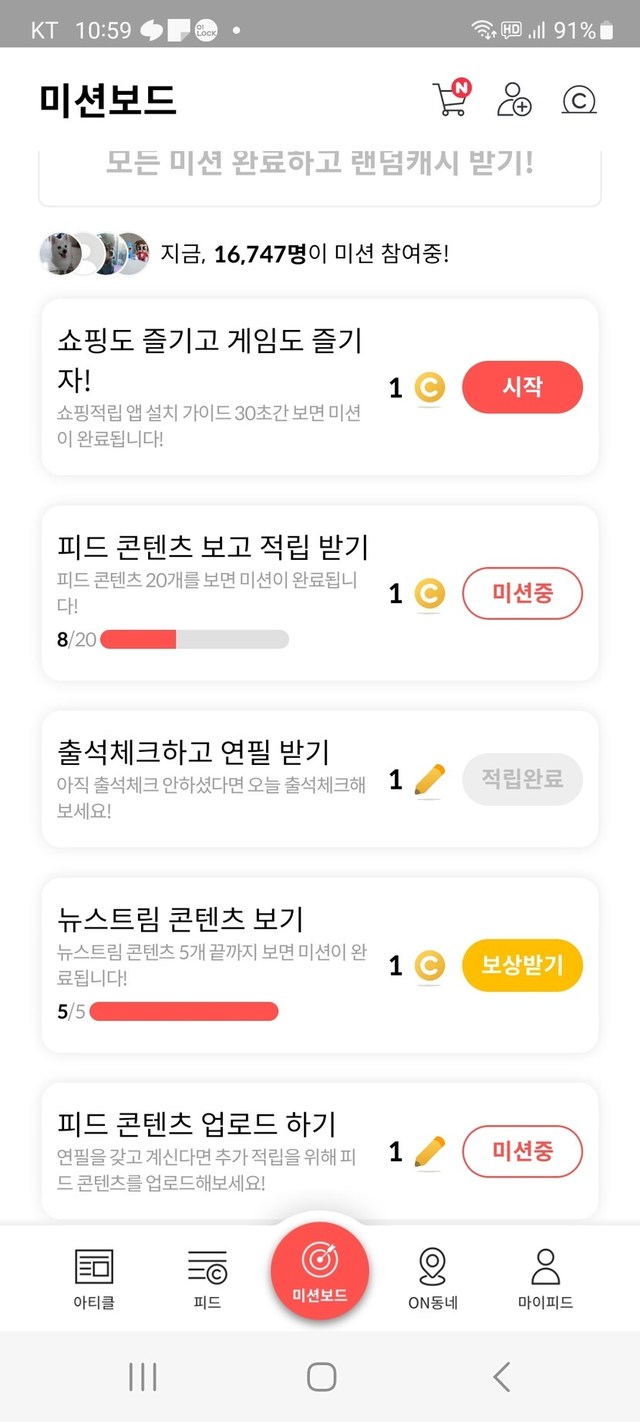Screen dimensions: 640x1422
Task: Open the 아티클 tab
Action: click(94, 1278)
